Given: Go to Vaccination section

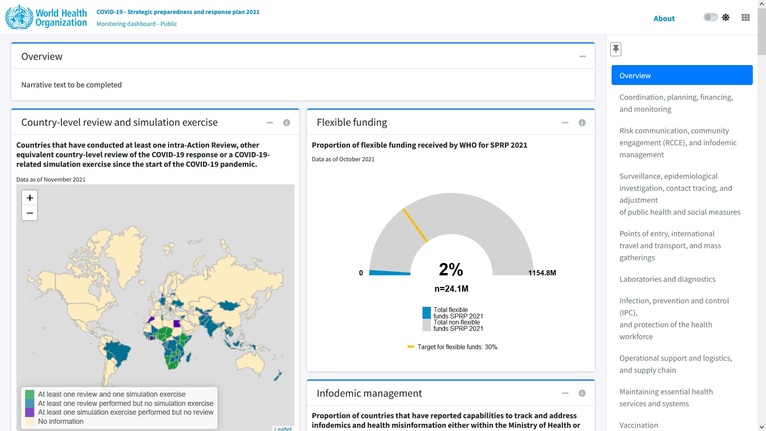Looking at the screenshot, I should [x=682, y=425].
